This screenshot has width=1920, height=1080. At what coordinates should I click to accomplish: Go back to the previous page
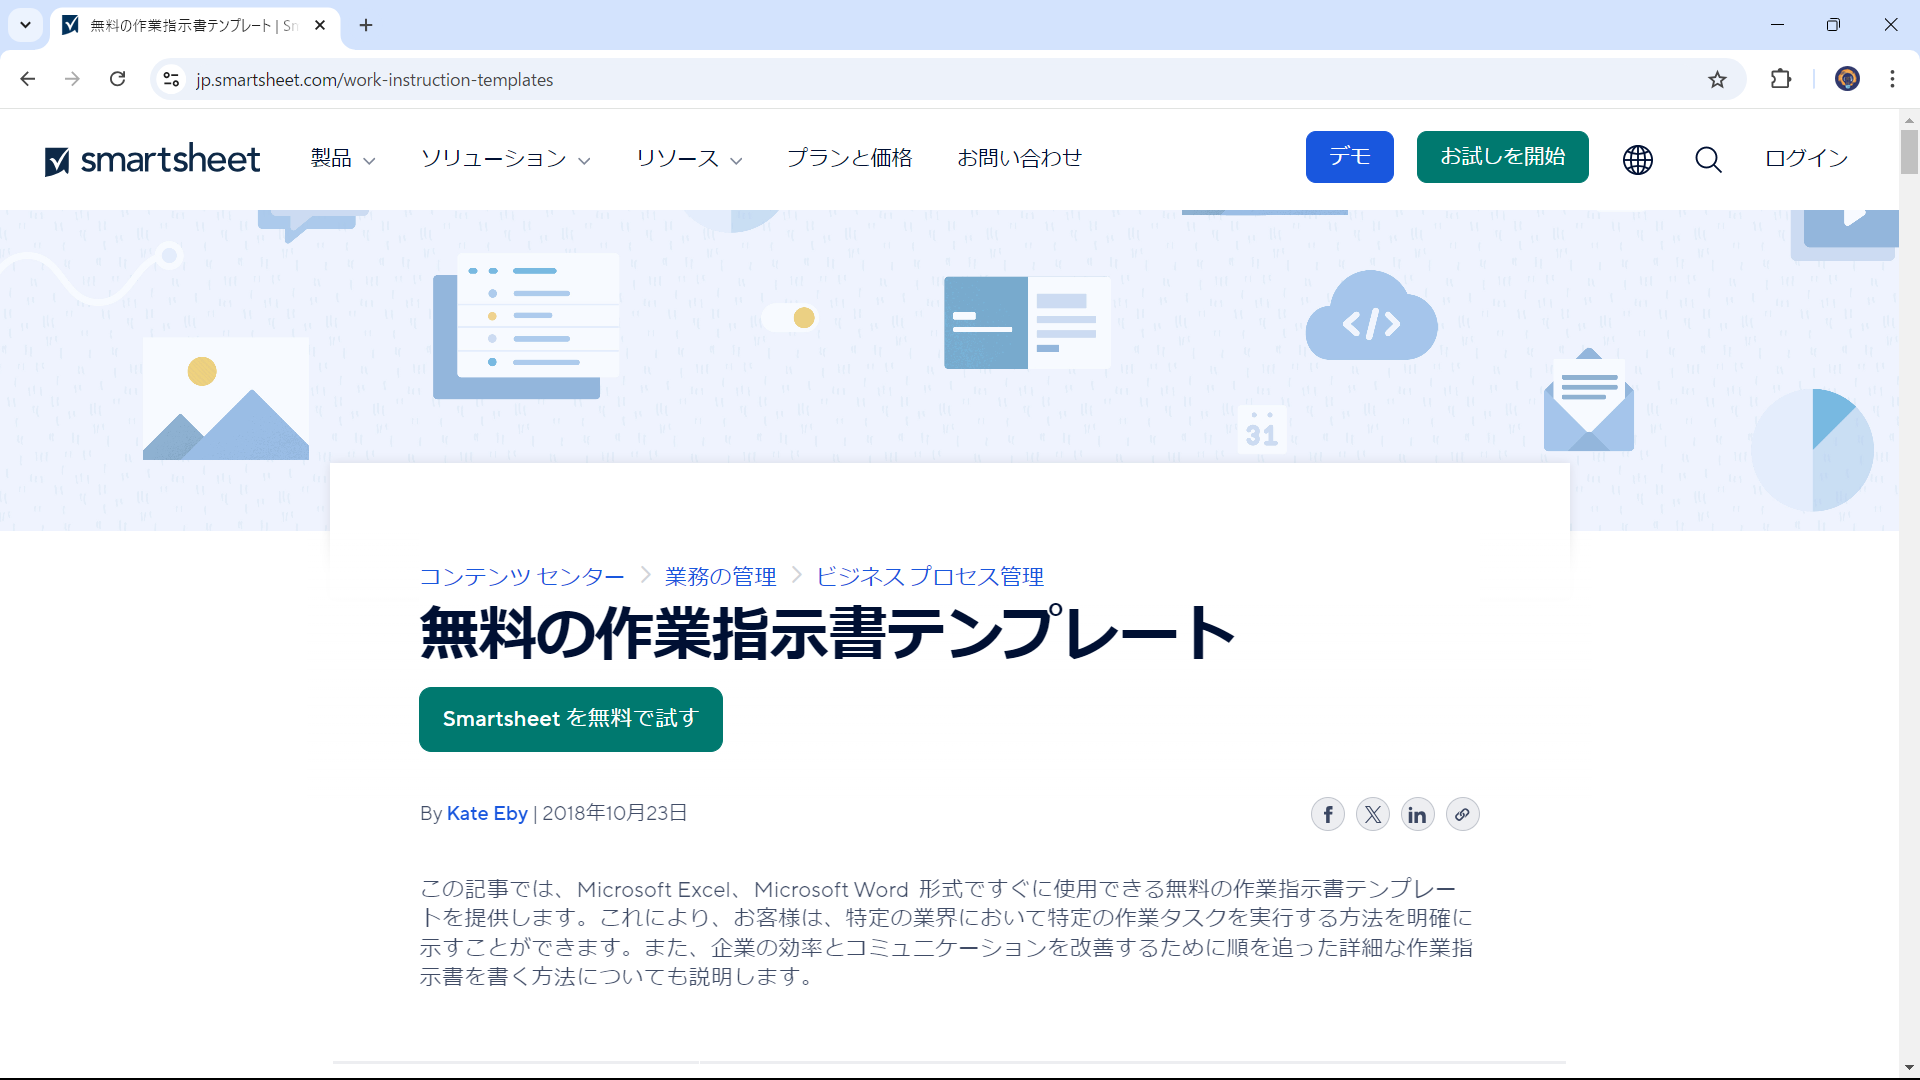[28, 79]
